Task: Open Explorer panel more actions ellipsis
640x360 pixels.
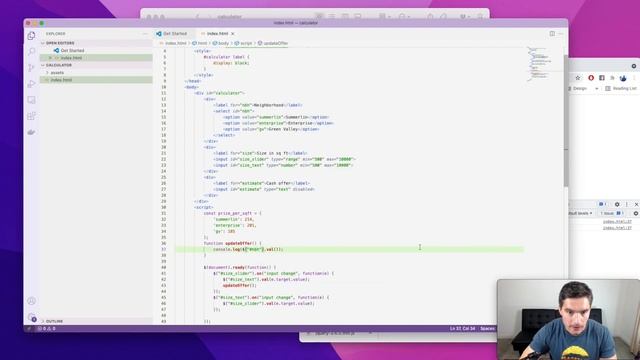Action: (x=145, y=34)
